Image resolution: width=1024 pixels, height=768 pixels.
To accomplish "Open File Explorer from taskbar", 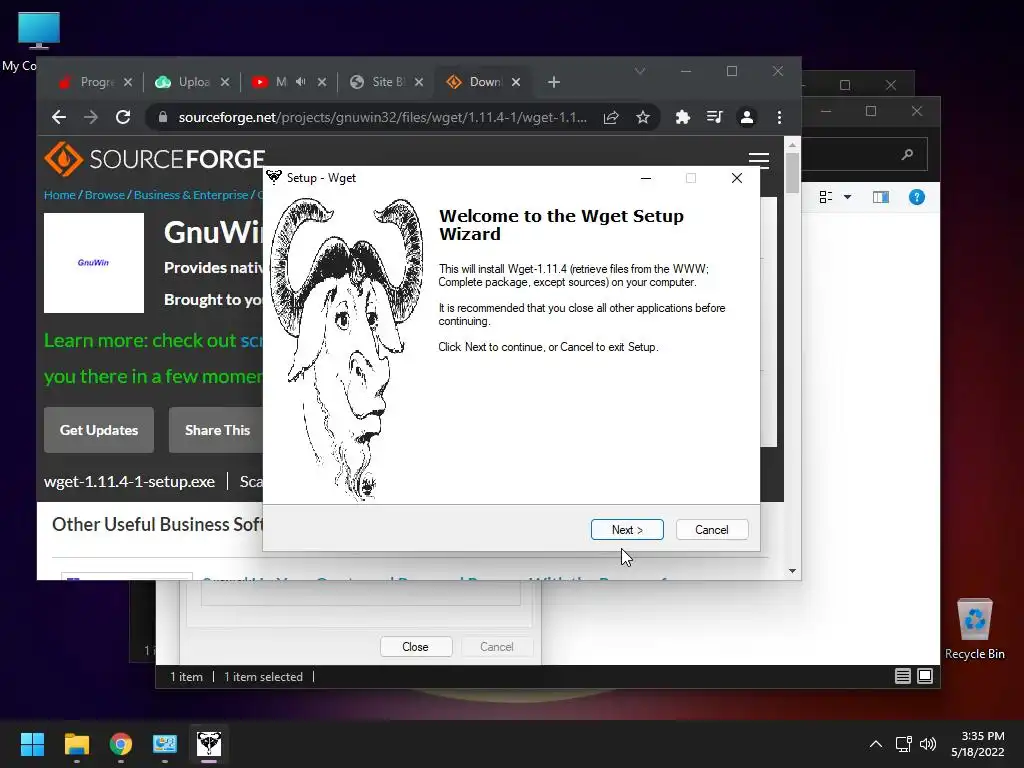I will coord(76,744).
